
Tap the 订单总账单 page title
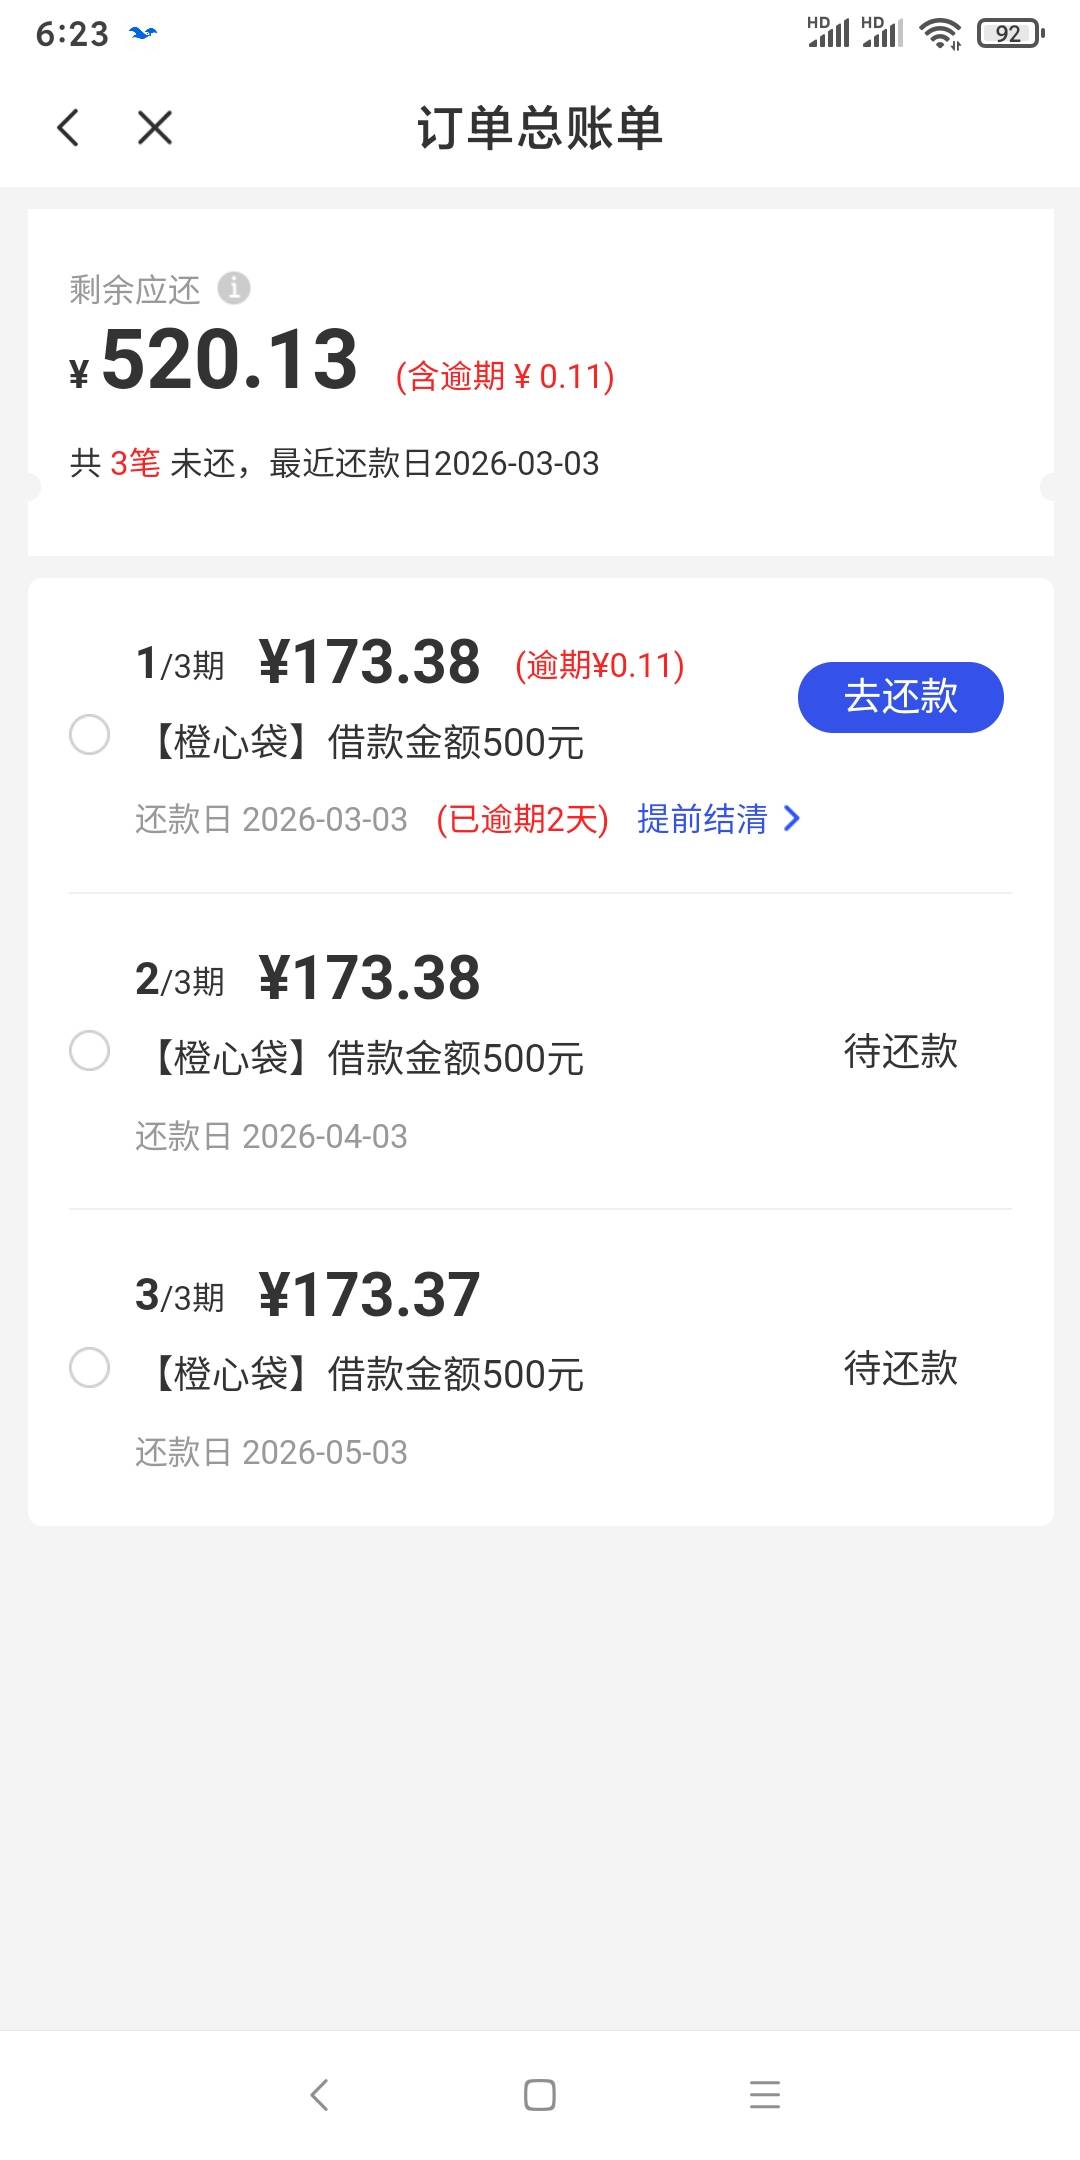coord(540,128)
